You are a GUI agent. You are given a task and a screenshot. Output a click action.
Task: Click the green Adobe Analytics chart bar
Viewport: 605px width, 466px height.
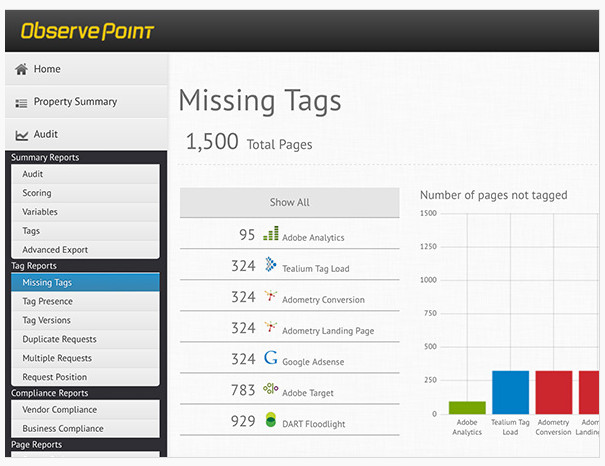(467, 408)
